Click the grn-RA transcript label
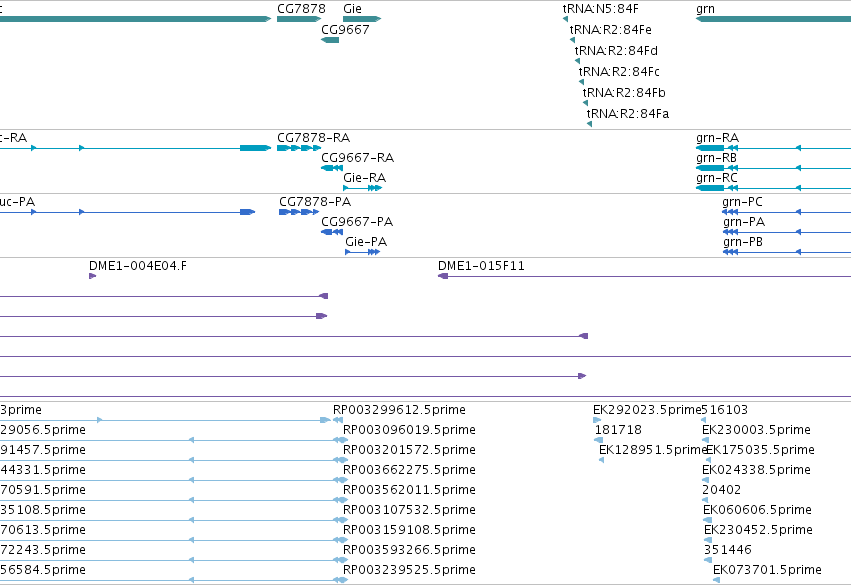Screen dimensions: 851x585 717,138
